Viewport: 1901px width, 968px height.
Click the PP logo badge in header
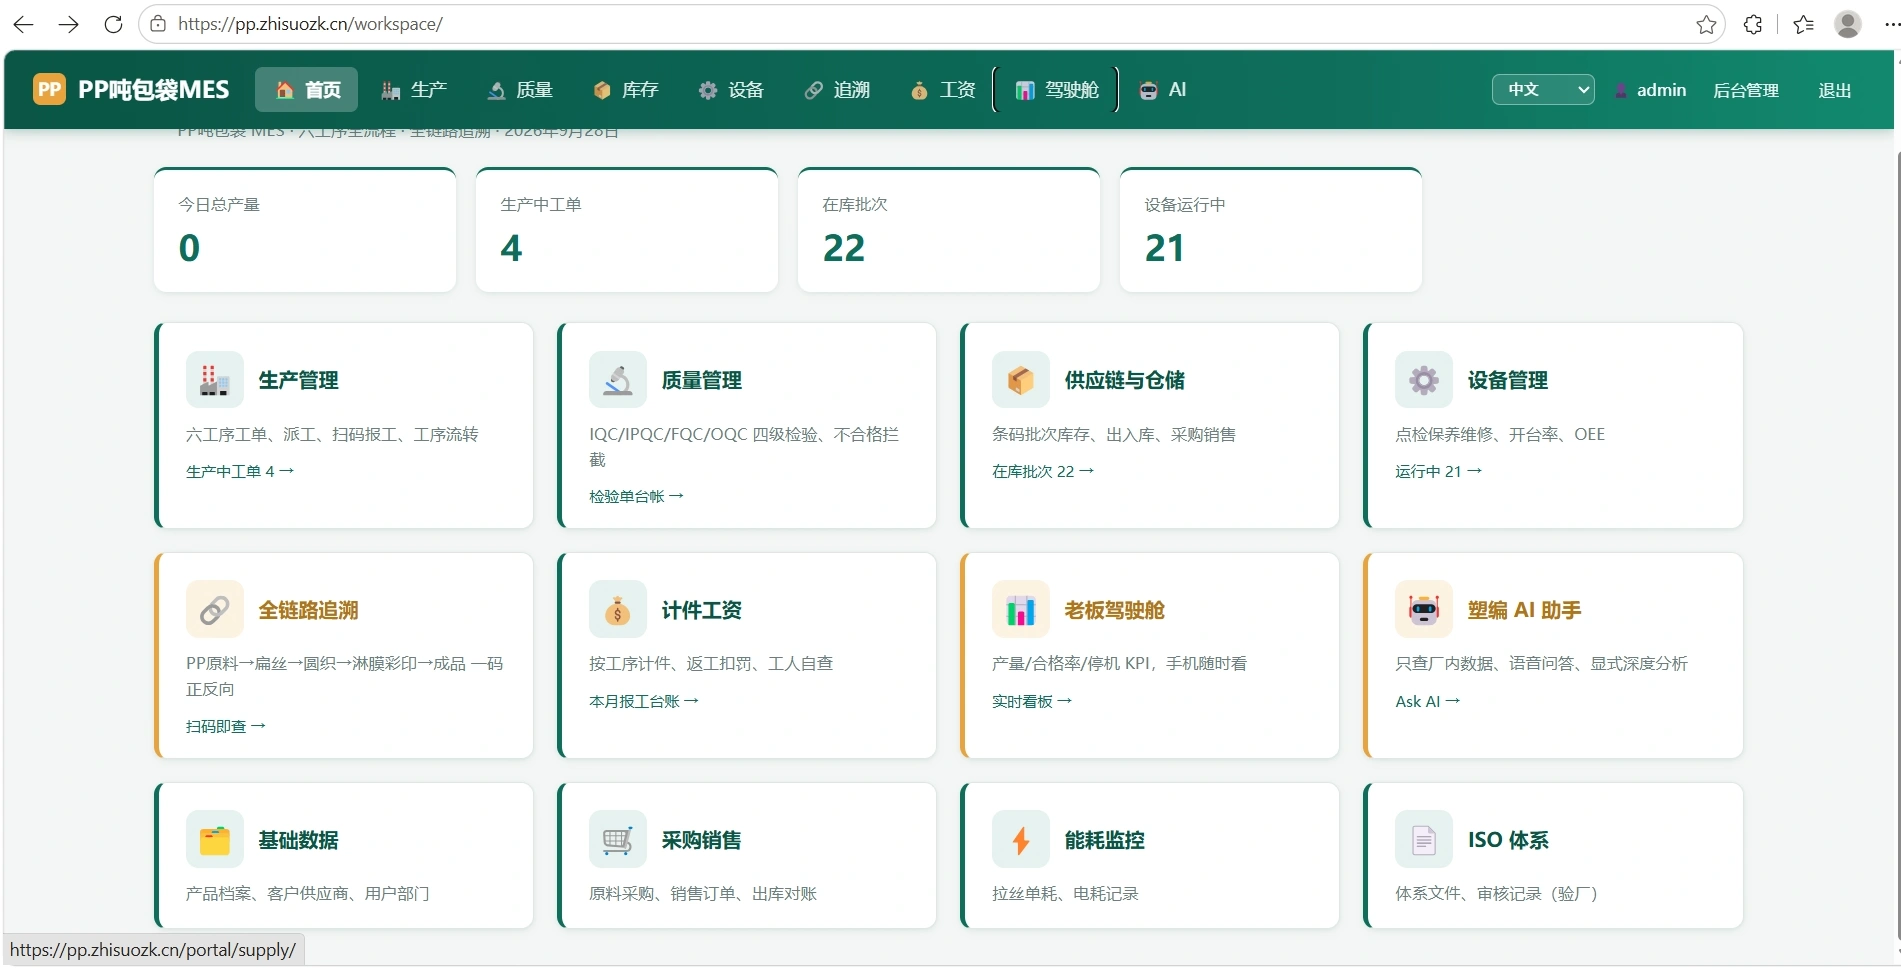point(49,89)
